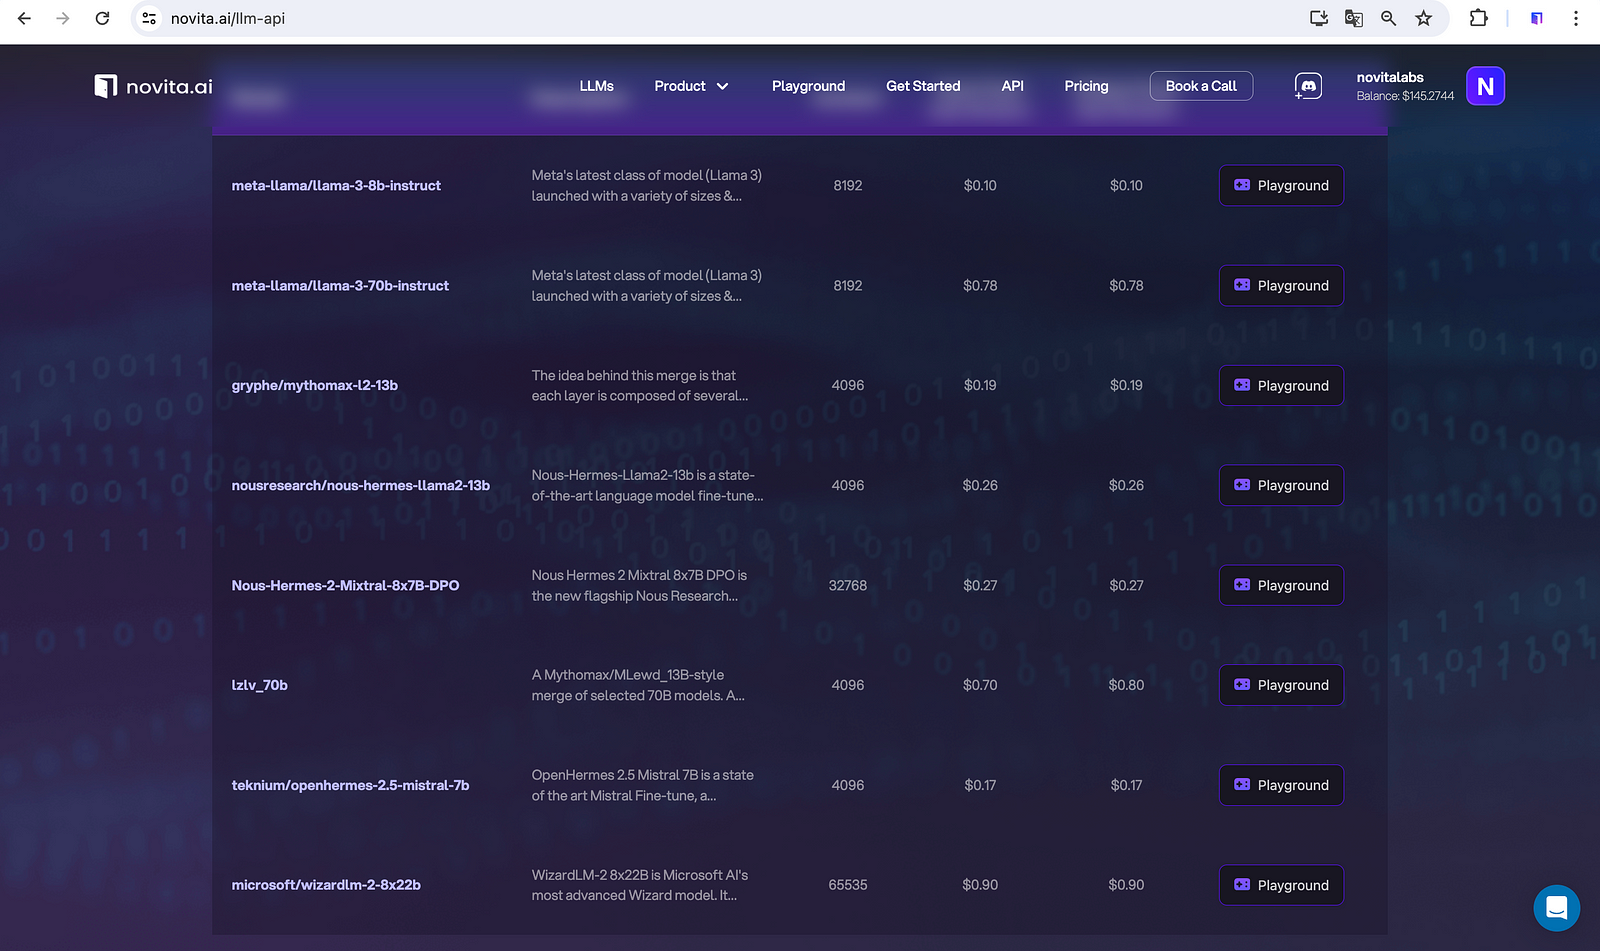The image size is (1600, 951).
Task: Click the lzlv_70b model name
Action: click(x=260, y=685)
